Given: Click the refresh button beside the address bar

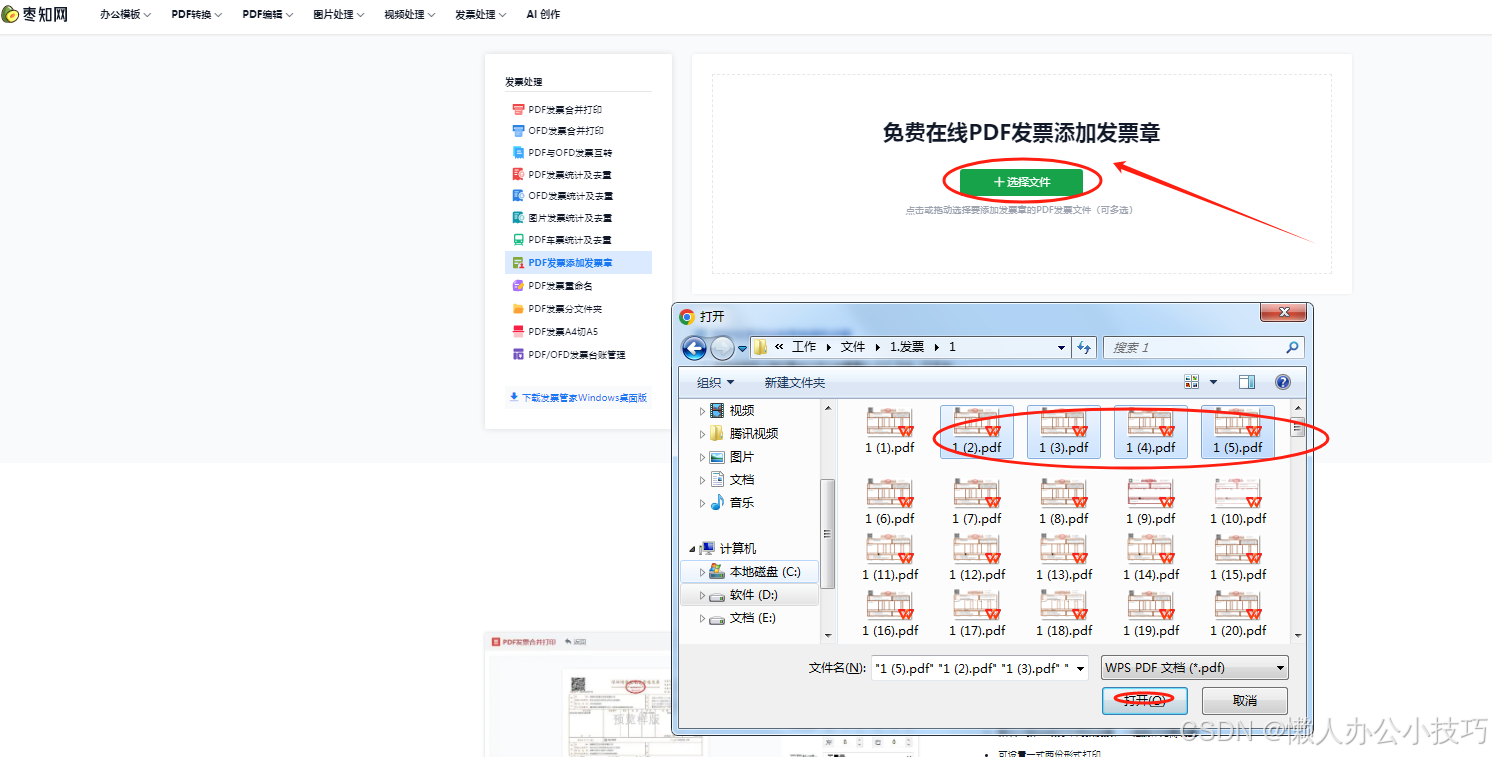Looking at the screenshot, I should tap(1084, 347).
